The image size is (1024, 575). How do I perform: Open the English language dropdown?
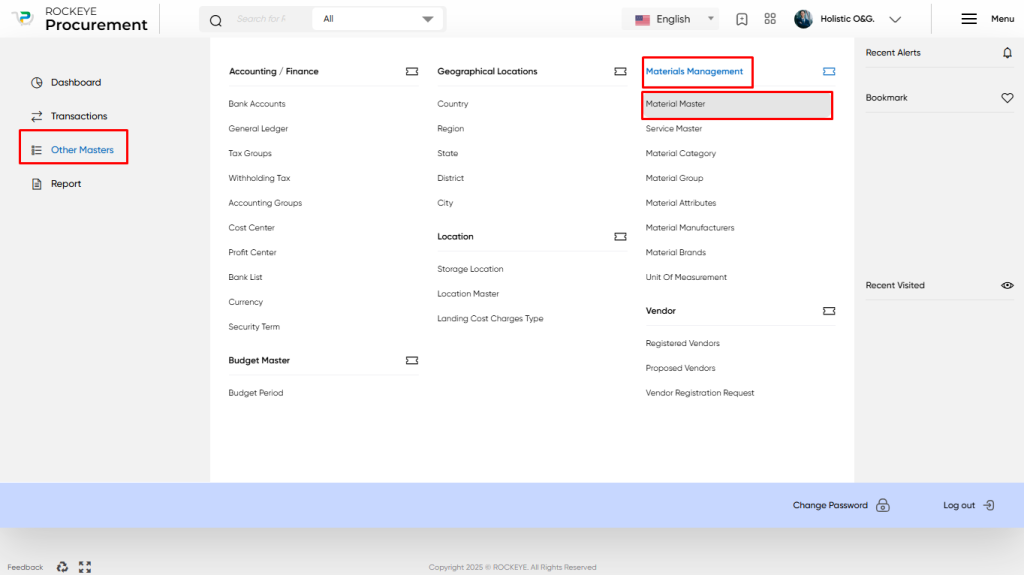(x=670, y=19)
